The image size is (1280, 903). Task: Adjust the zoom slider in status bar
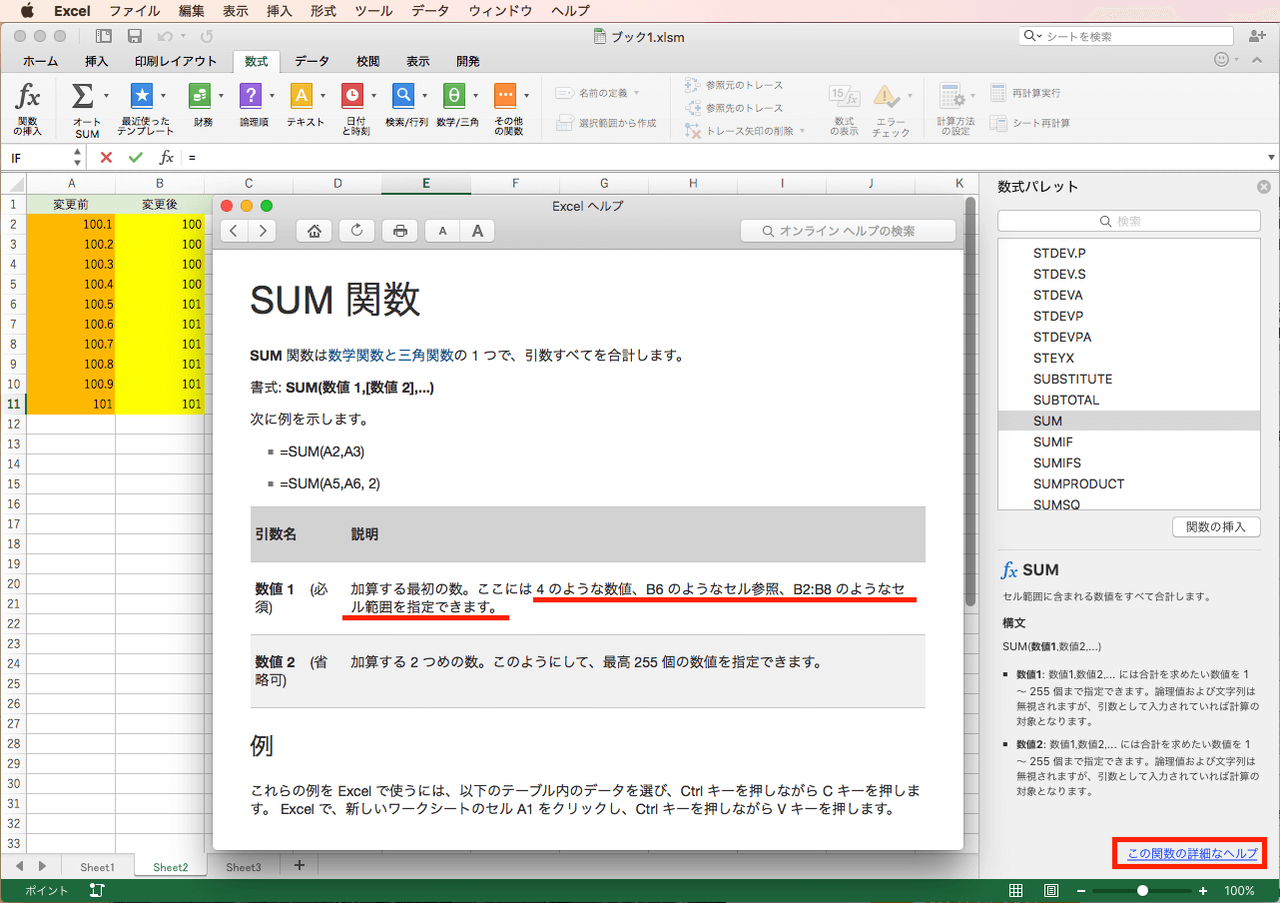(x=1142, y=890)
